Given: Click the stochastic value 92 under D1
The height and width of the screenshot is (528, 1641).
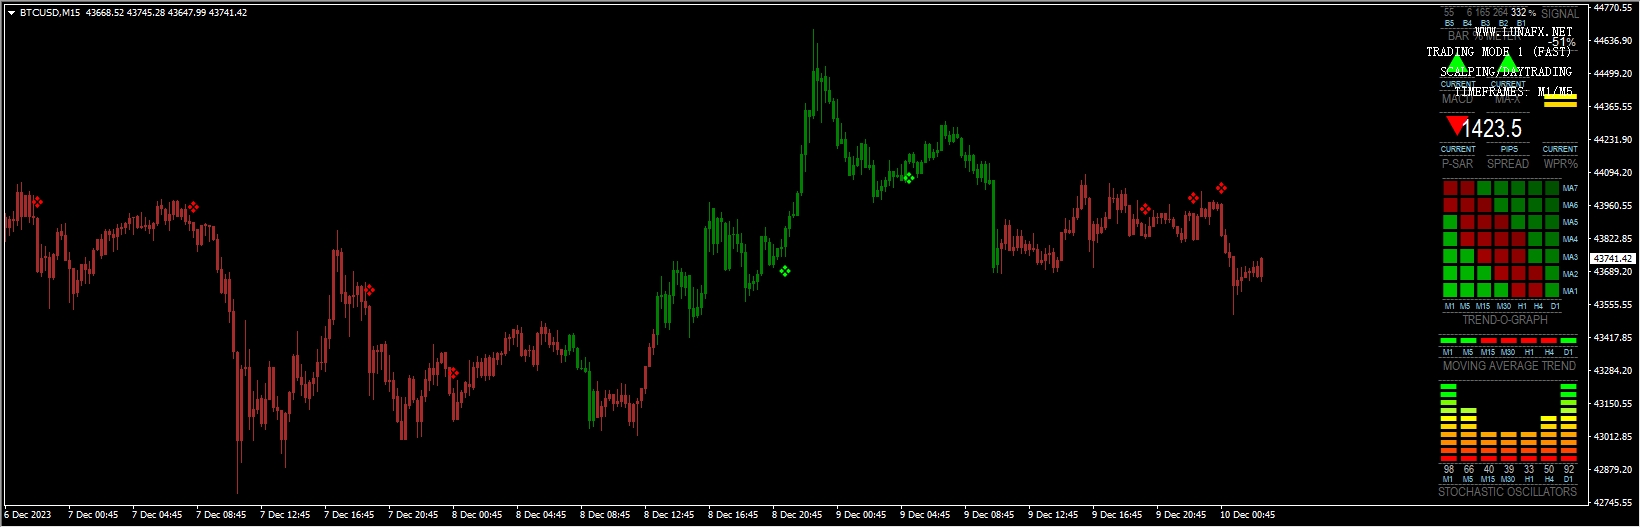Looking at the screenshot, I should pyautogui.click(x=1569, y=469).
